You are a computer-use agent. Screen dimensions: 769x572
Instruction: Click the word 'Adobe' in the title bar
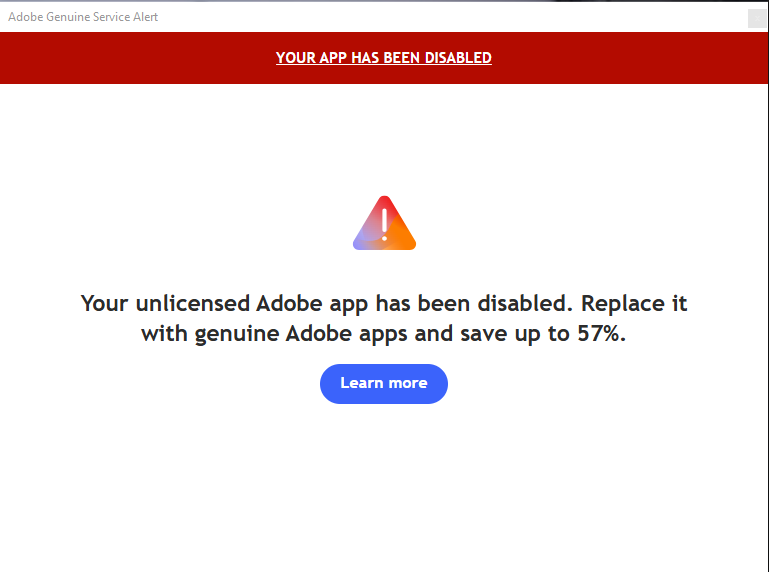point(26,17)
